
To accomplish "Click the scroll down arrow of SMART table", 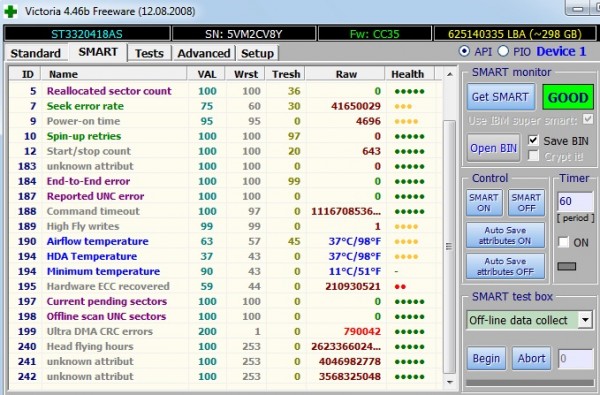I will pyautogui.click(x=450, y=382).
